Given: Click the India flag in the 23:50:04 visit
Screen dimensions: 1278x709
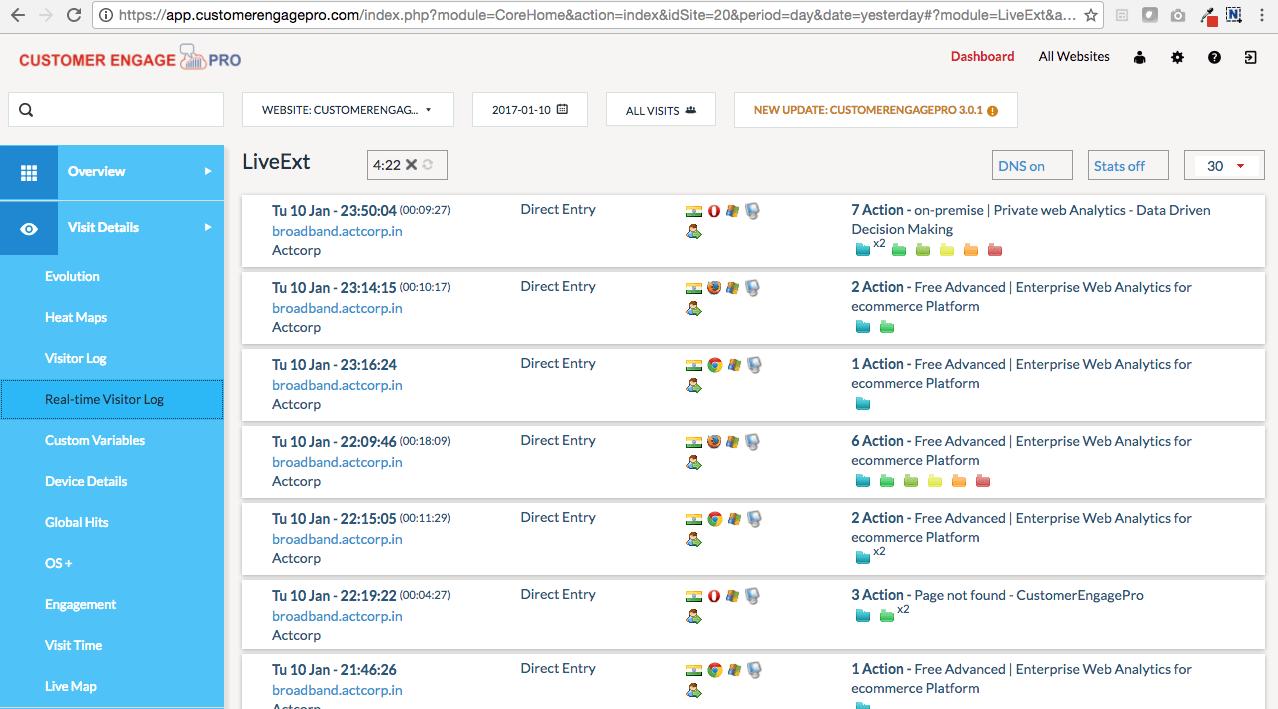Looking at the screenshot, I should 693,211.
